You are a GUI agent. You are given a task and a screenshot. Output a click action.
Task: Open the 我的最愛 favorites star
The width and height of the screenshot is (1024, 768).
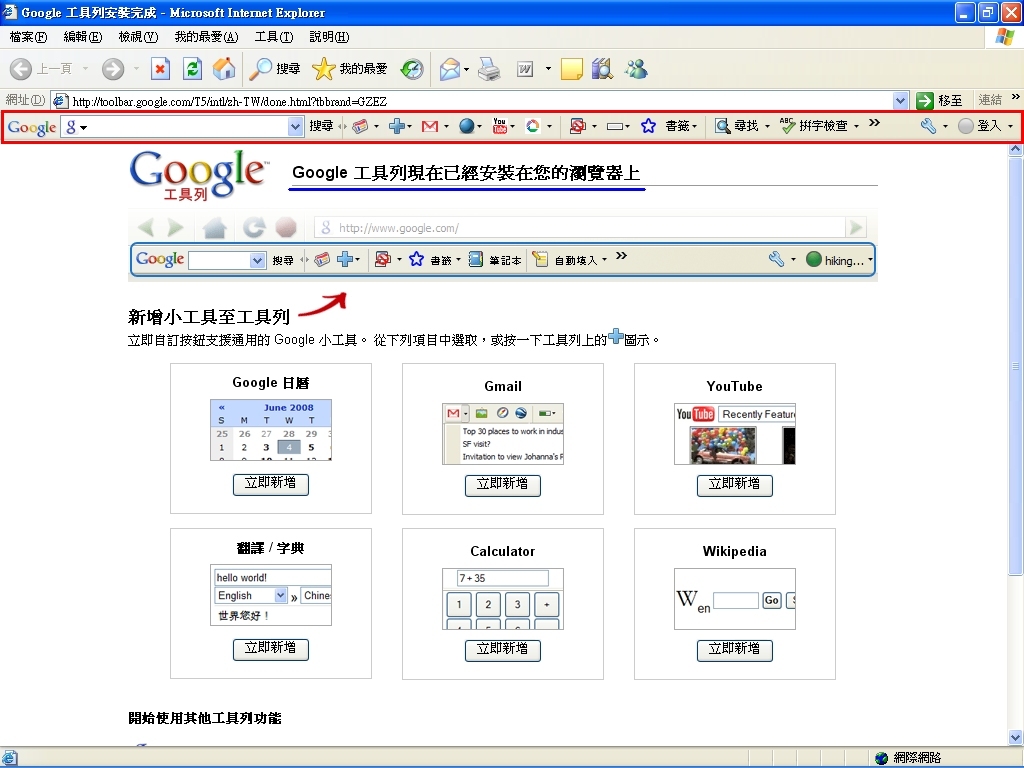click(349, 69)
